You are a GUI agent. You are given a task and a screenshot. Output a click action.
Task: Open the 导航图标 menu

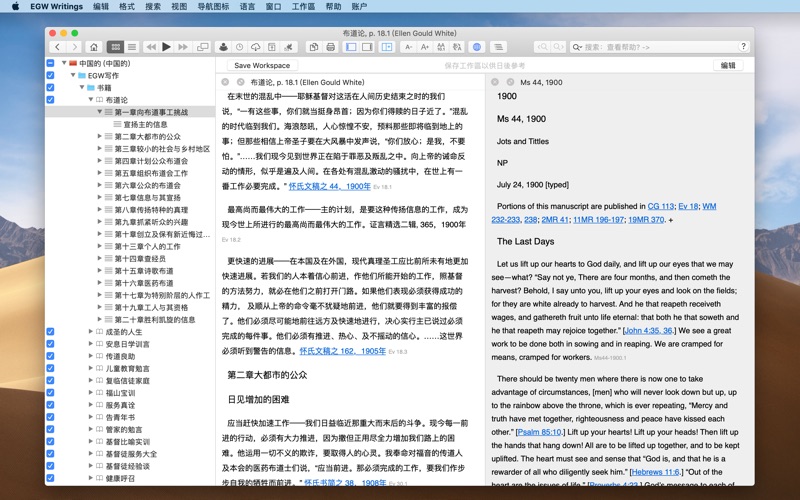point(213,6)
